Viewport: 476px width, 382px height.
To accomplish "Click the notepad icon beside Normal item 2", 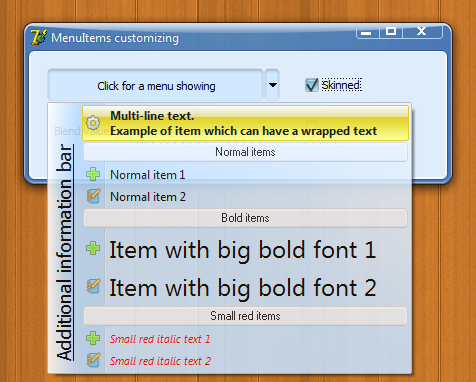I will point(93,196).
